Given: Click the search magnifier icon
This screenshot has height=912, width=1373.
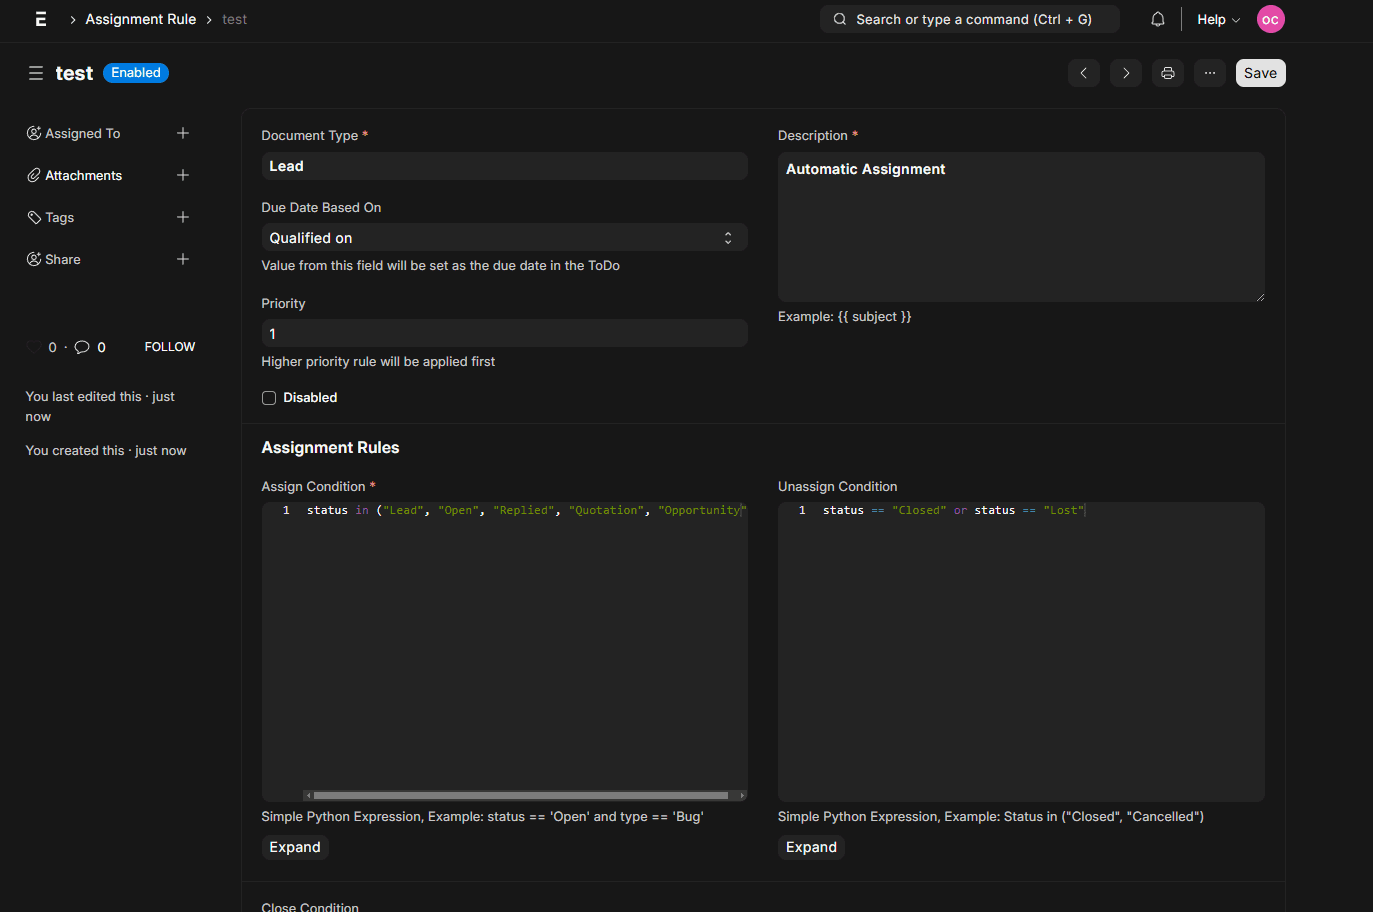Looking at the screenshot, I should 840,19.
